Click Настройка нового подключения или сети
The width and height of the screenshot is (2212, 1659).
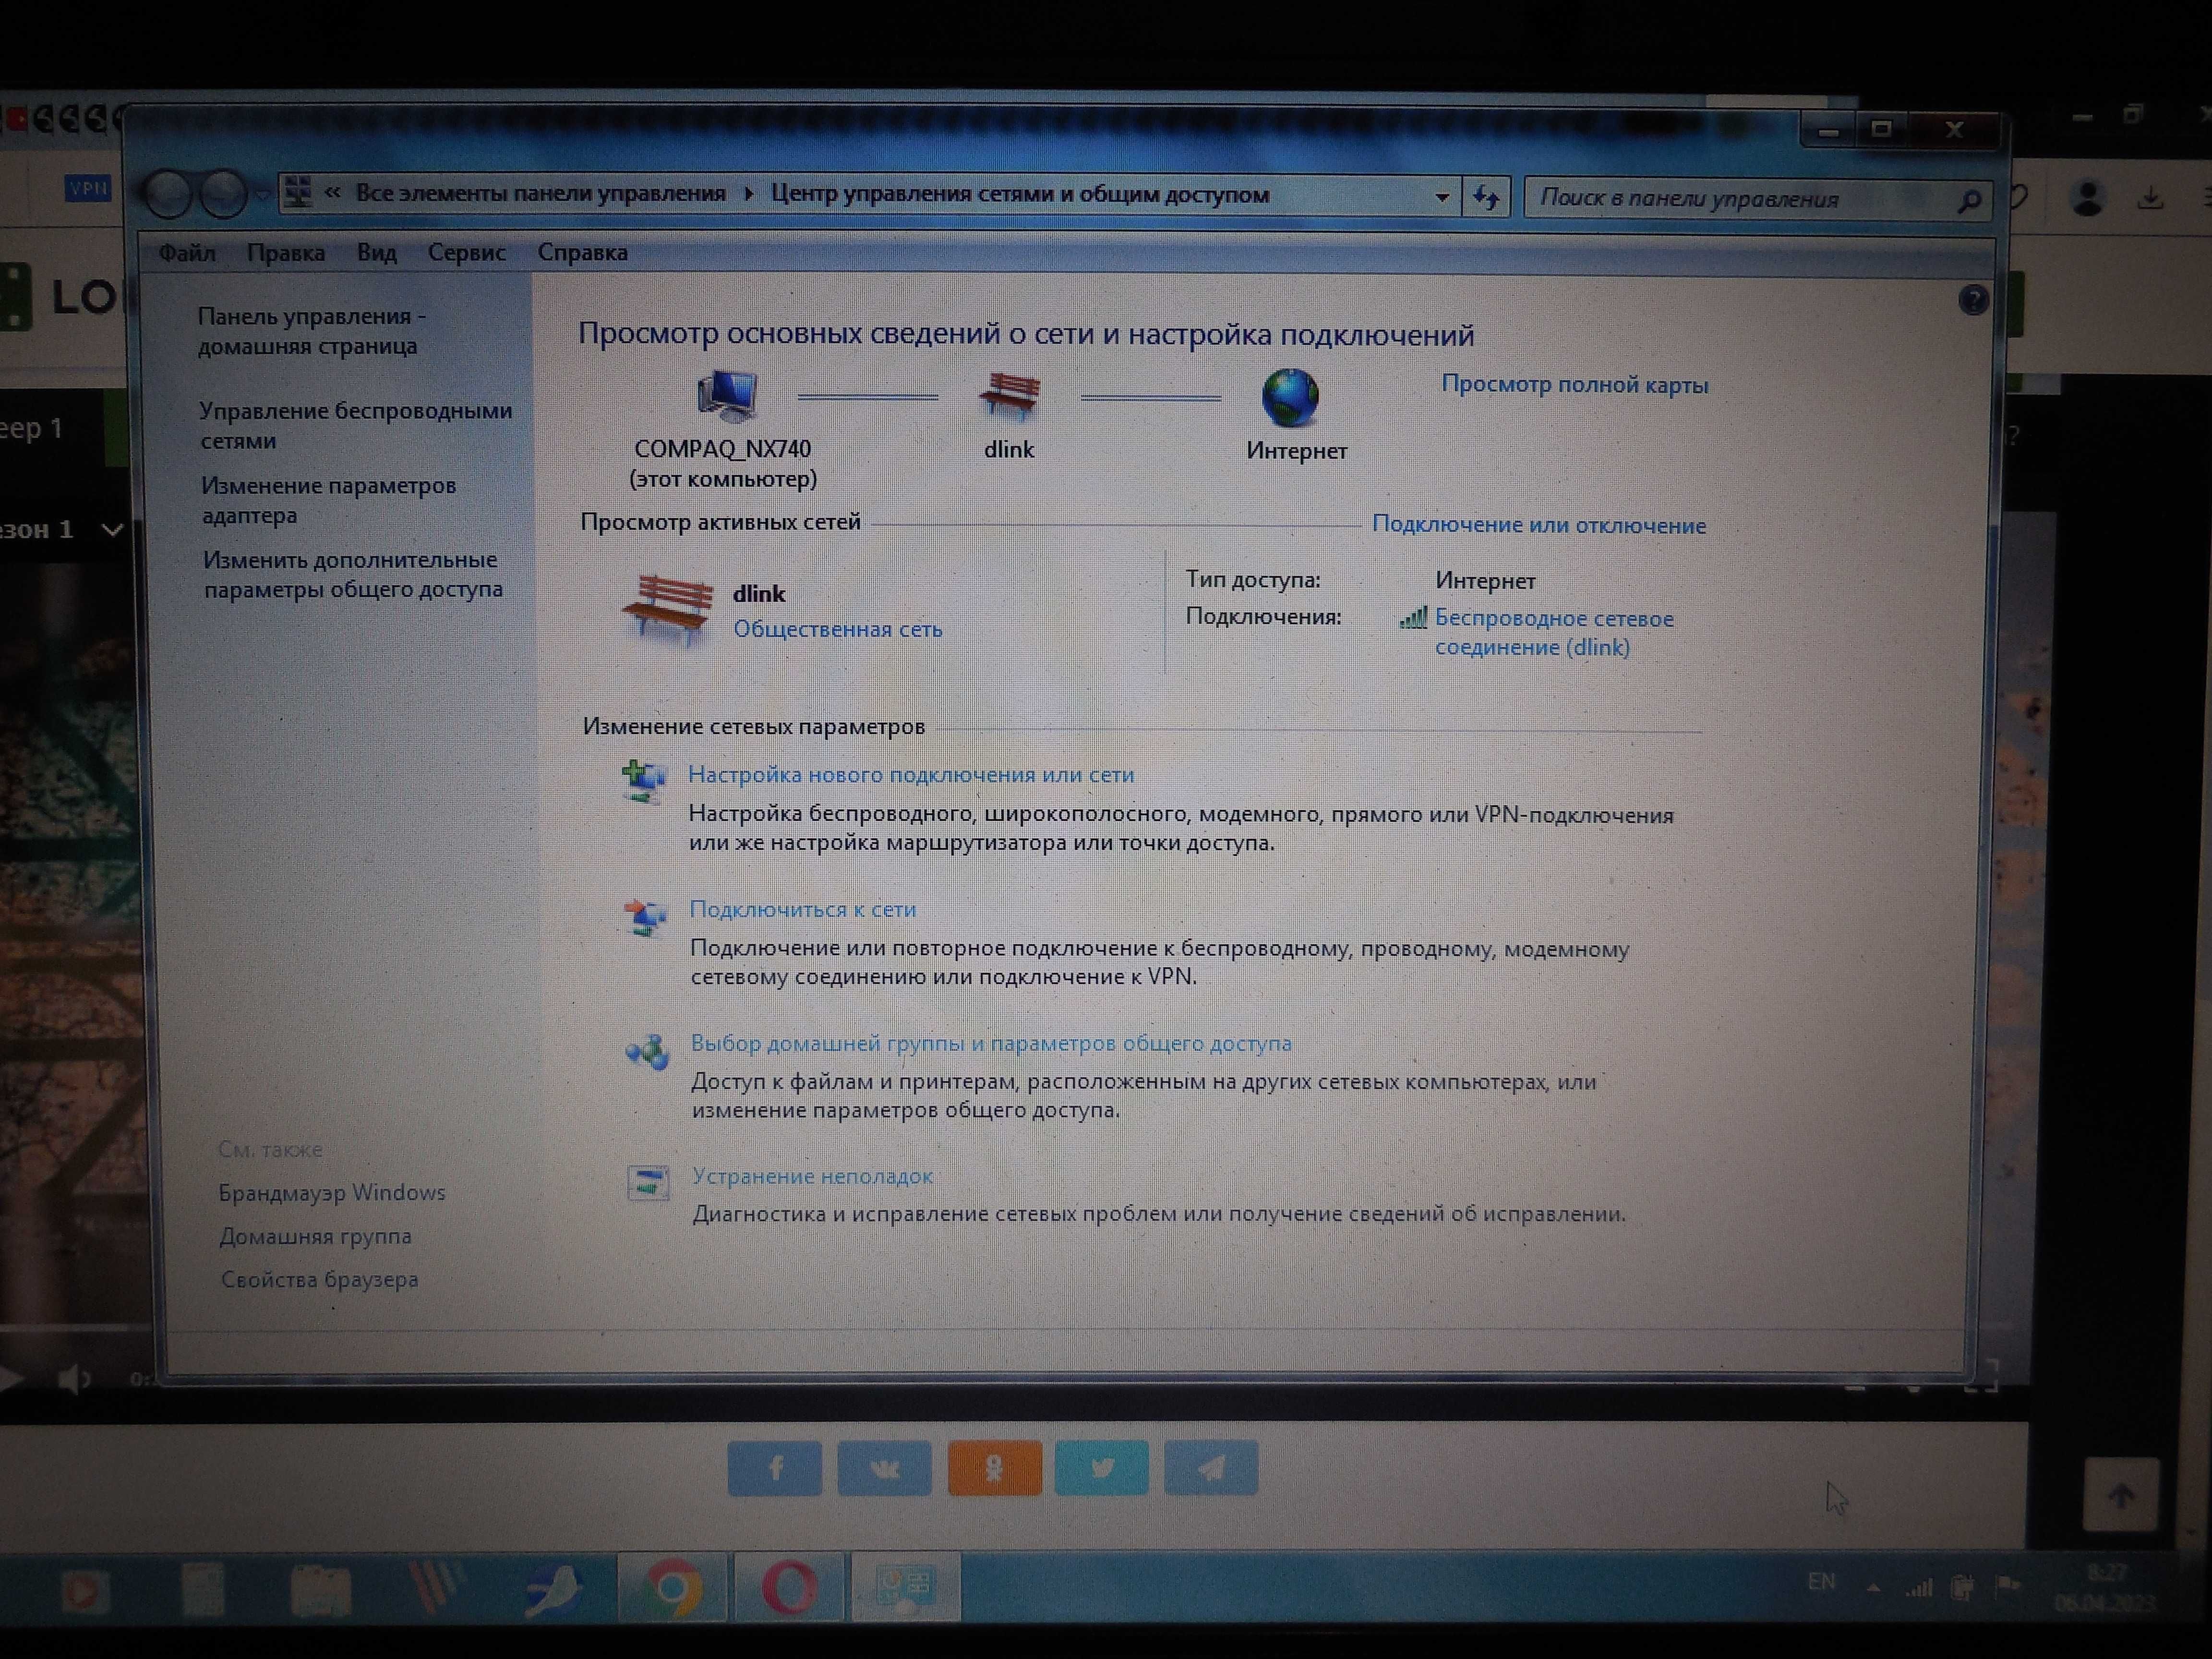tap(911, 774)
